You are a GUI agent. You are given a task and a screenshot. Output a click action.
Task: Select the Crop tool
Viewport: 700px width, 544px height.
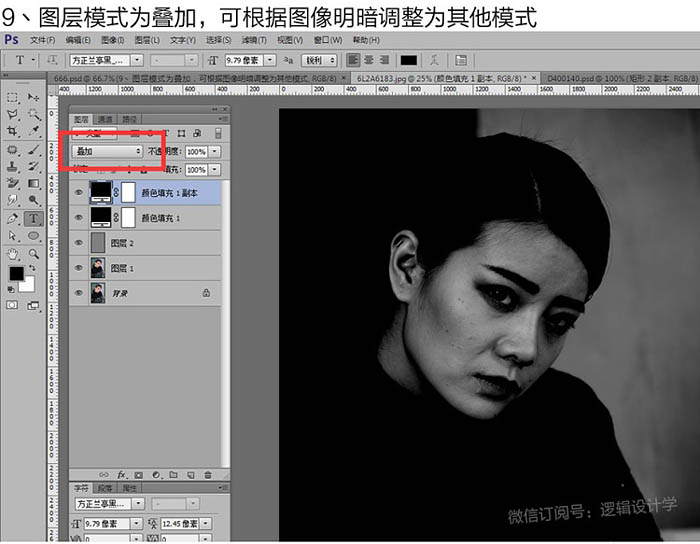coord(12,131)
